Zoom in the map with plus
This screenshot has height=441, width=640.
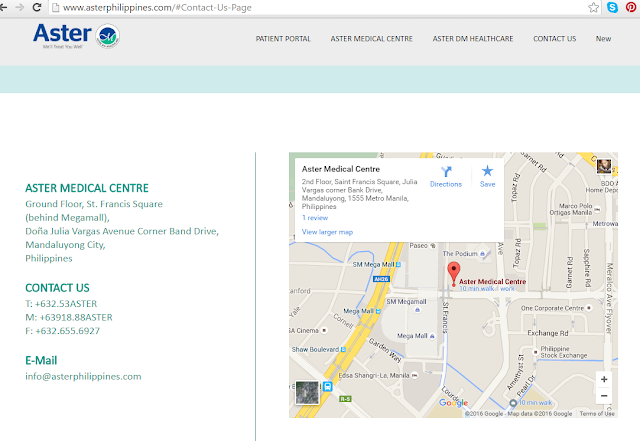pos(604,379)
